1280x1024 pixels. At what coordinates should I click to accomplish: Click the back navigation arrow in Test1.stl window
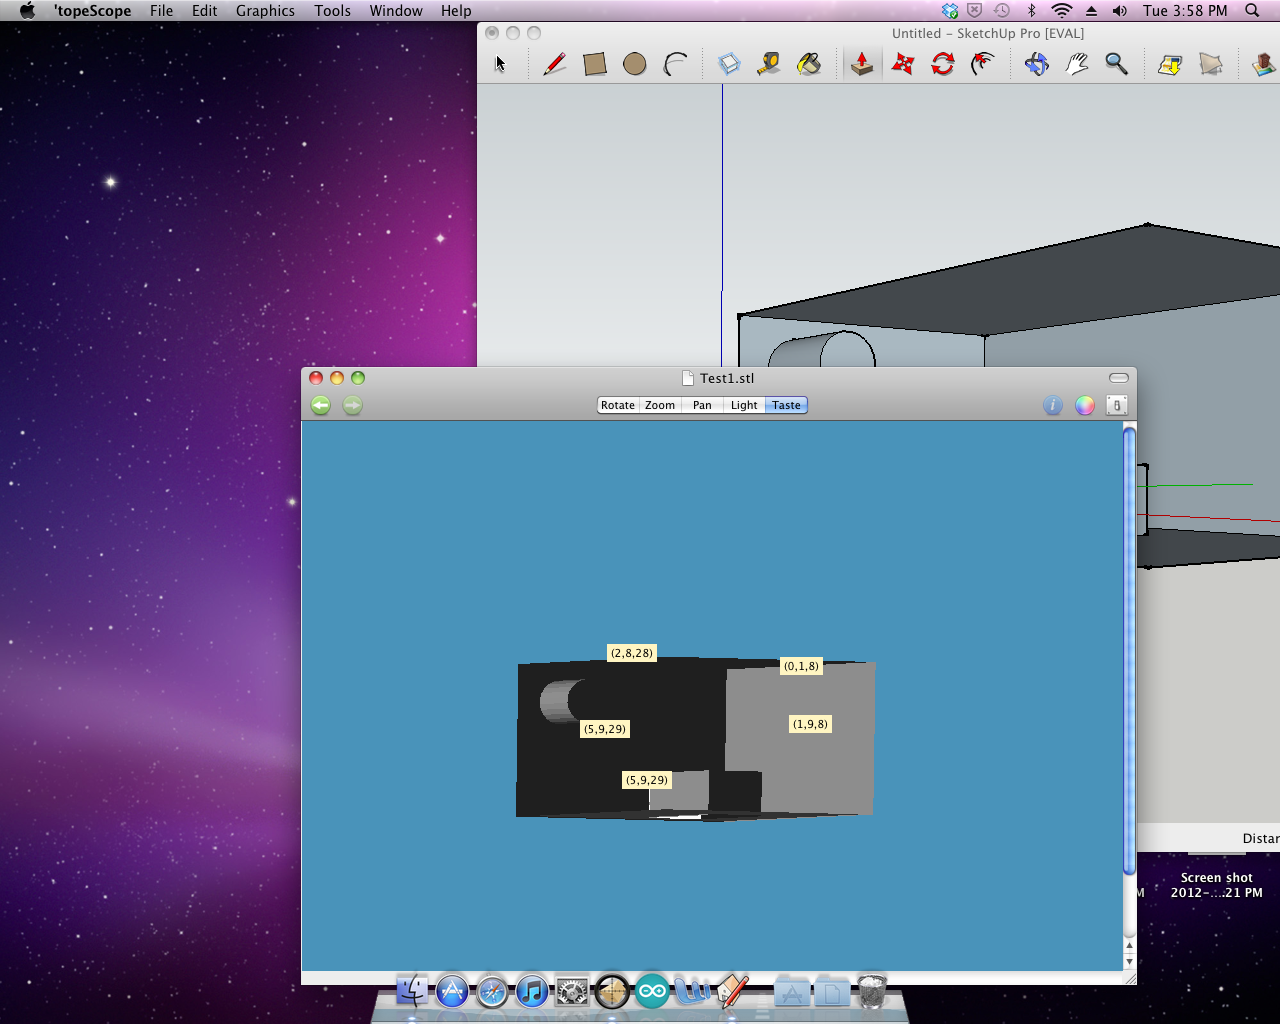coord(320,405)
